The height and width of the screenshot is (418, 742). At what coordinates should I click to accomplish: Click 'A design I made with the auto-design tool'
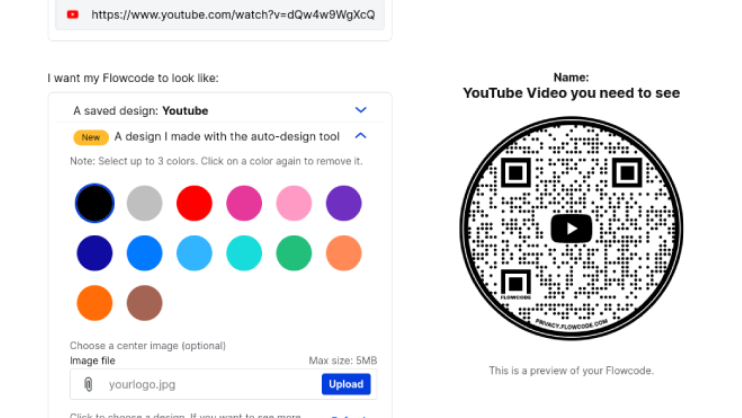pyautogui.click(x=227, y=137)
